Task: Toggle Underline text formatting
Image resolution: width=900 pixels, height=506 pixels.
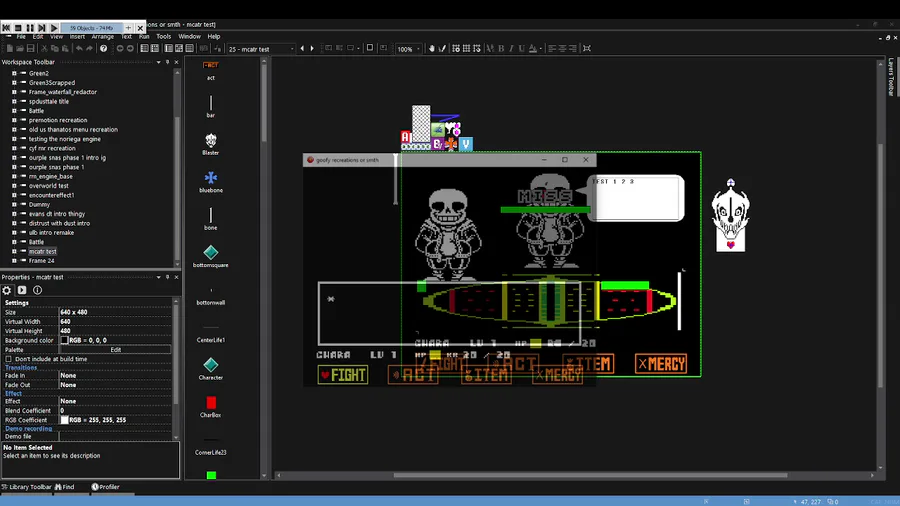Action: (x=522, y=49)
